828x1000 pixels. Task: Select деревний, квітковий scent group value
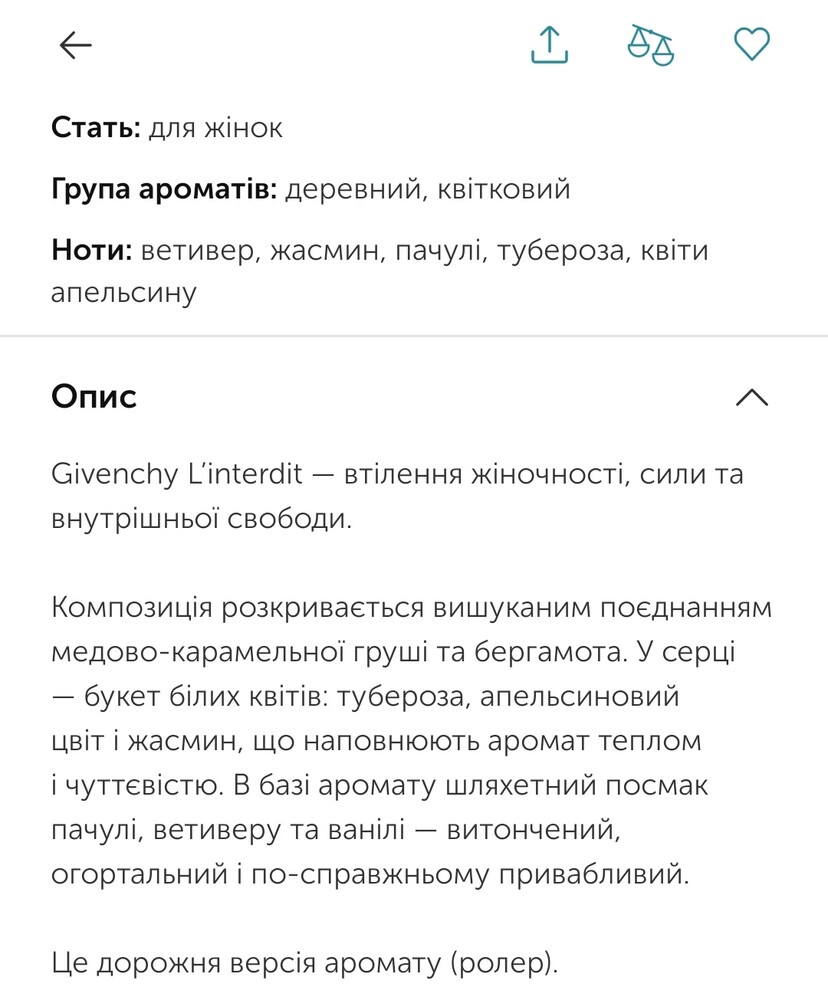click(x=427, y=189)
